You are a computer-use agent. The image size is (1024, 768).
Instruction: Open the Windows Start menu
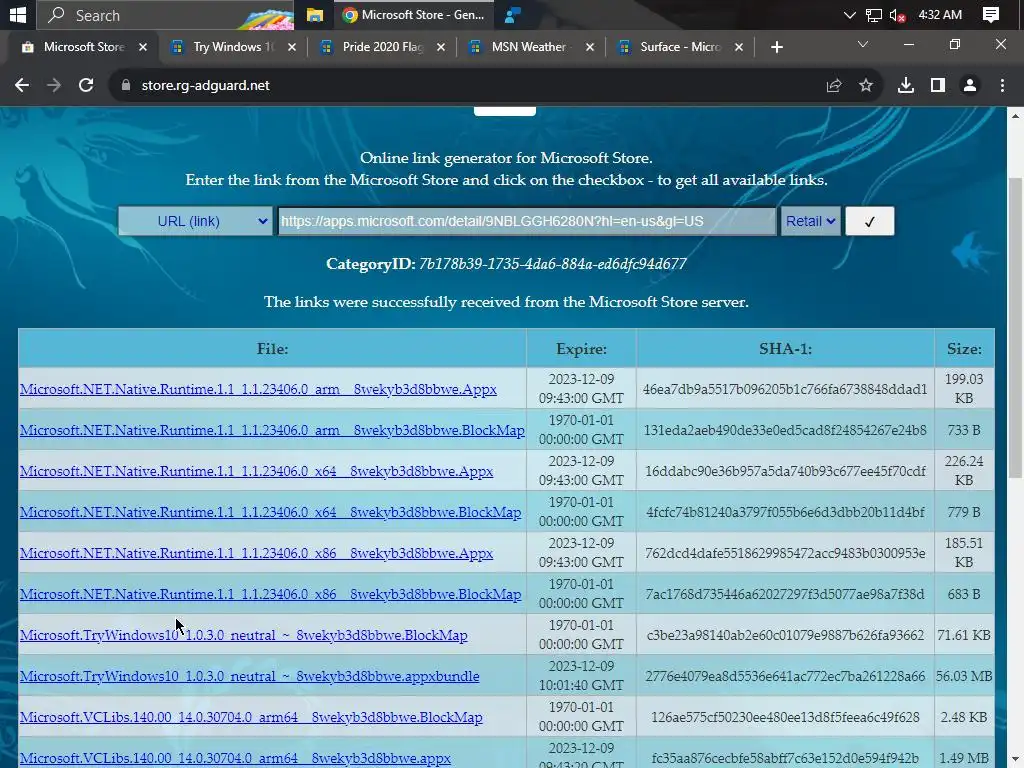click(18, 14)
